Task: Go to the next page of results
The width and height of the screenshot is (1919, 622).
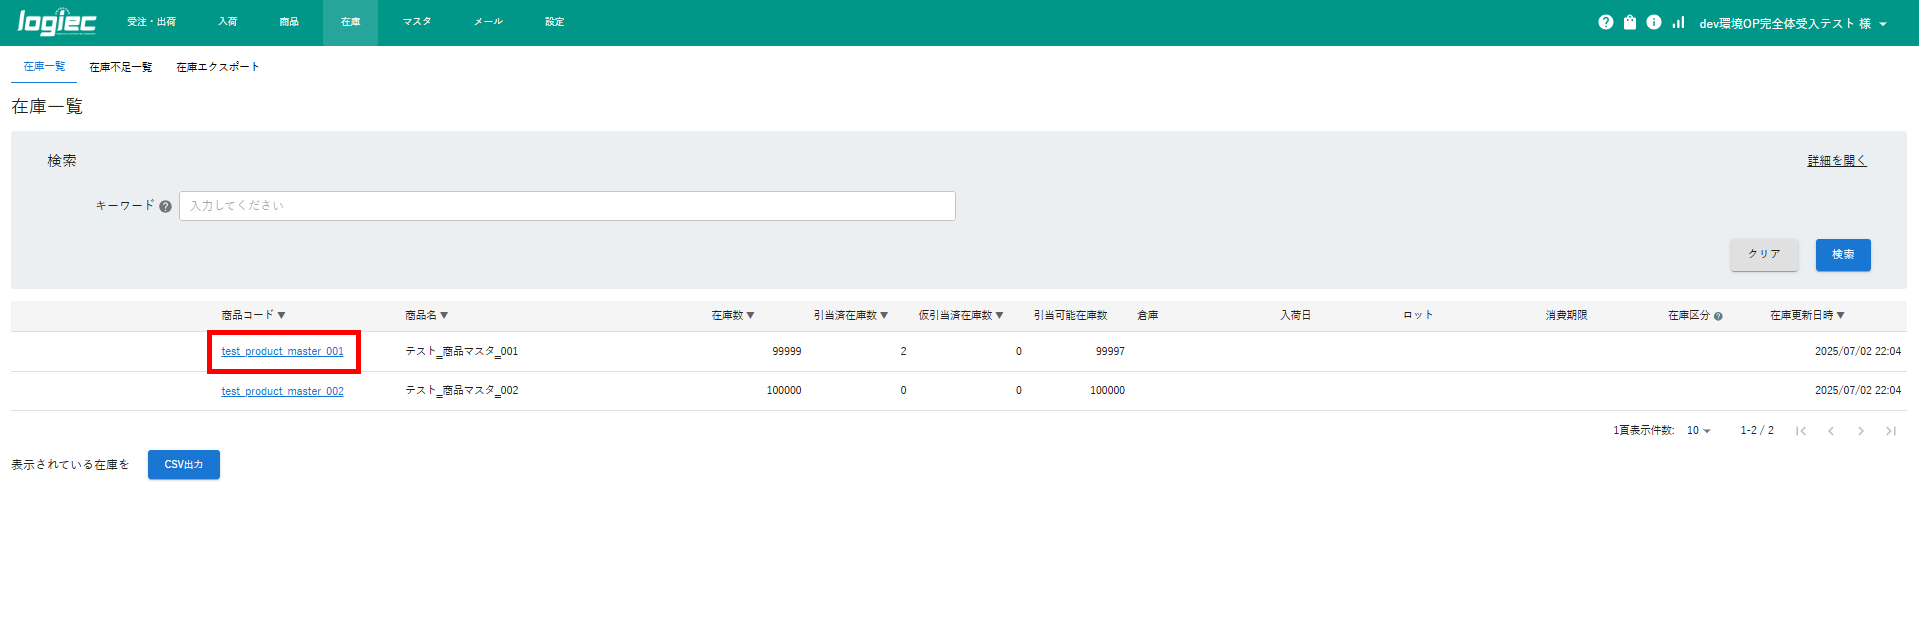Action: (x=1860, y=431)
